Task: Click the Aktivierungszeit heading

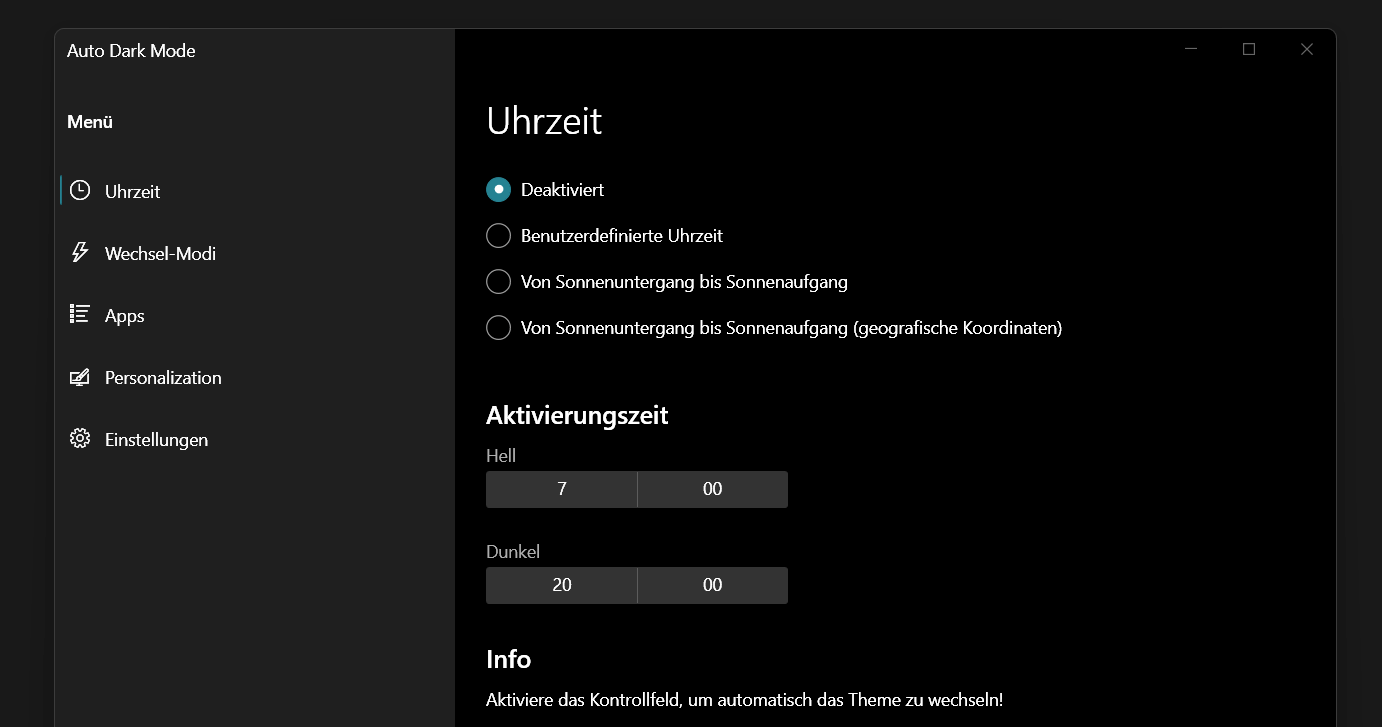Action: click(x=577, y=415)
